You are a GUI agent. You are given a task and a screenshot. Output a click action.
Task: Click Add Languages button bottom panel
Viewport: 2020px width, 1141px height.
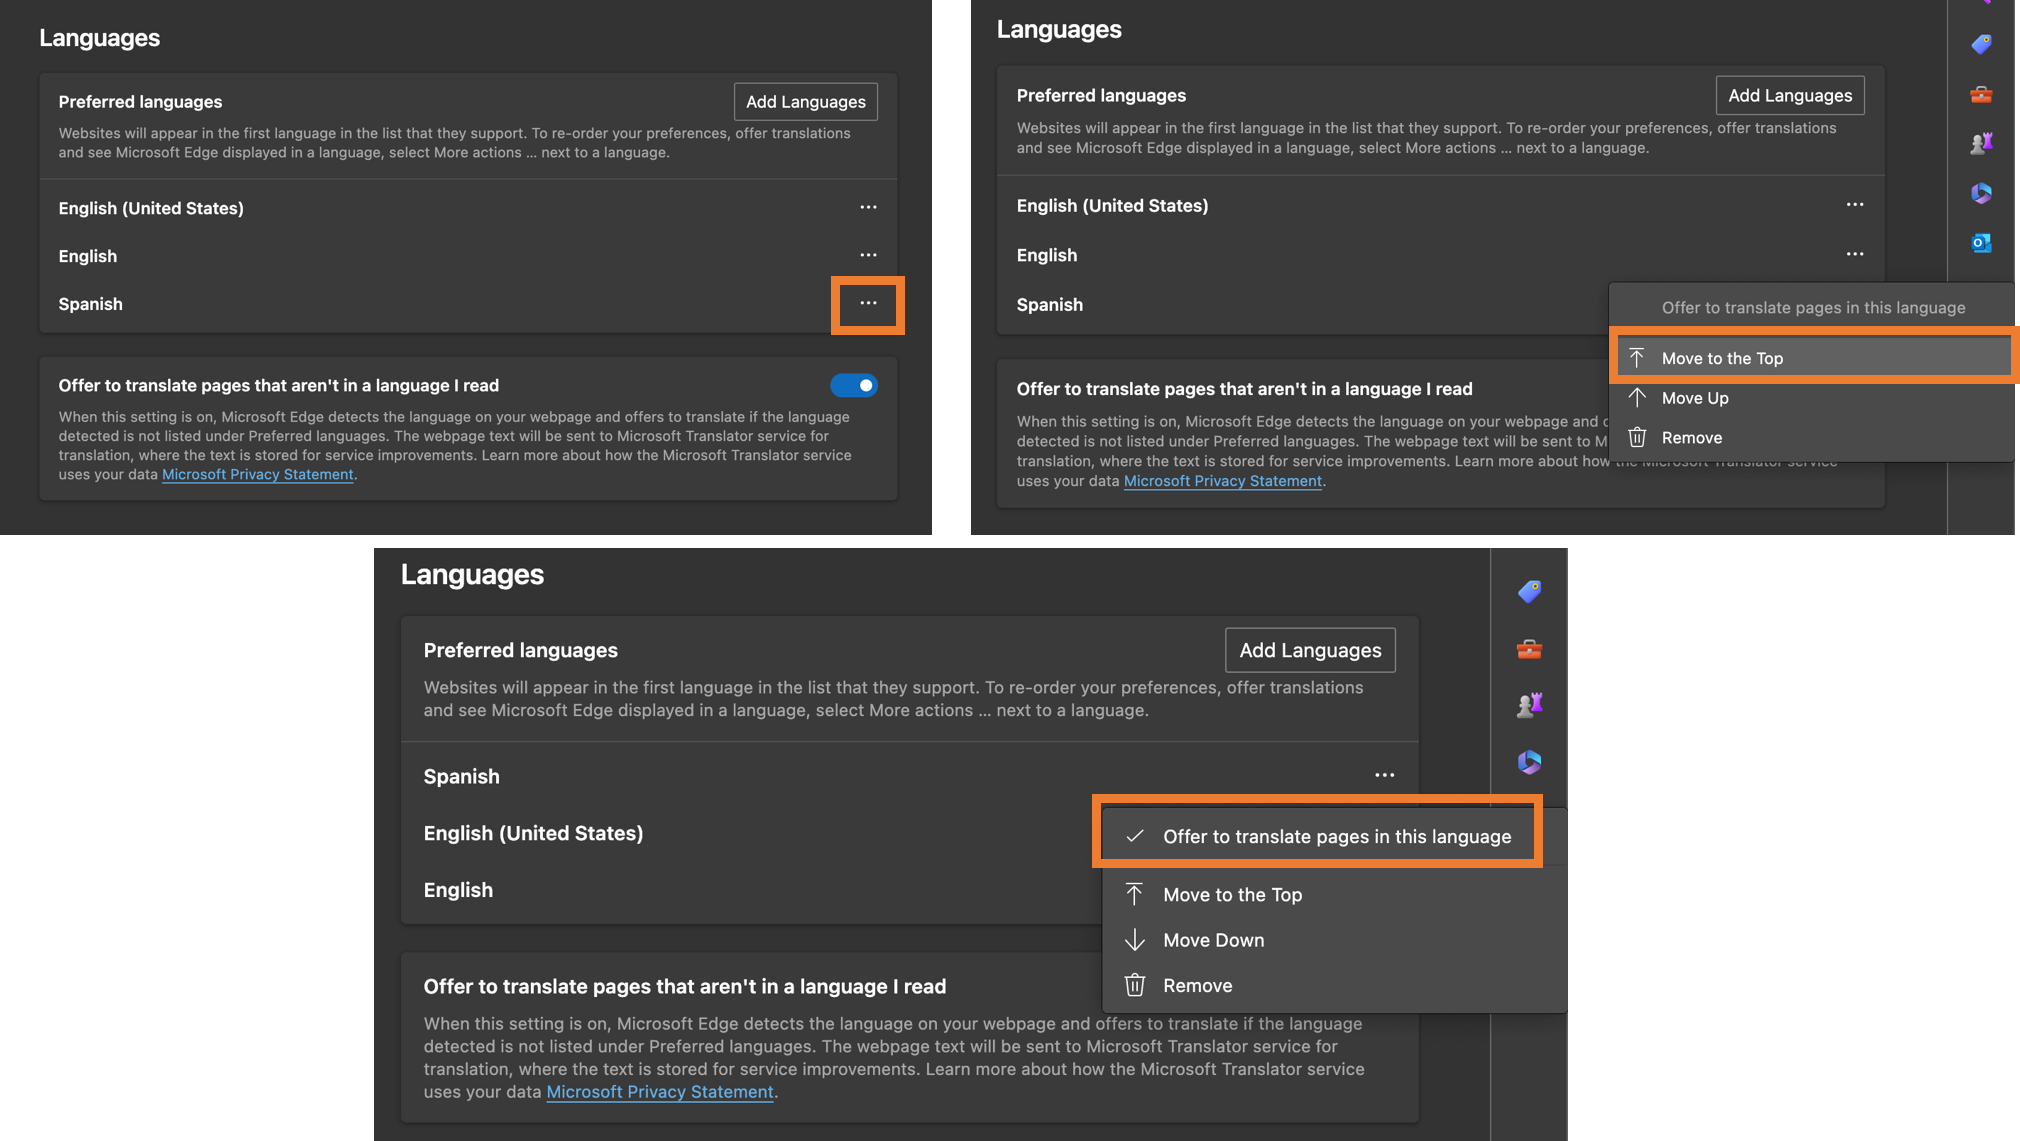pos(1310,650)
